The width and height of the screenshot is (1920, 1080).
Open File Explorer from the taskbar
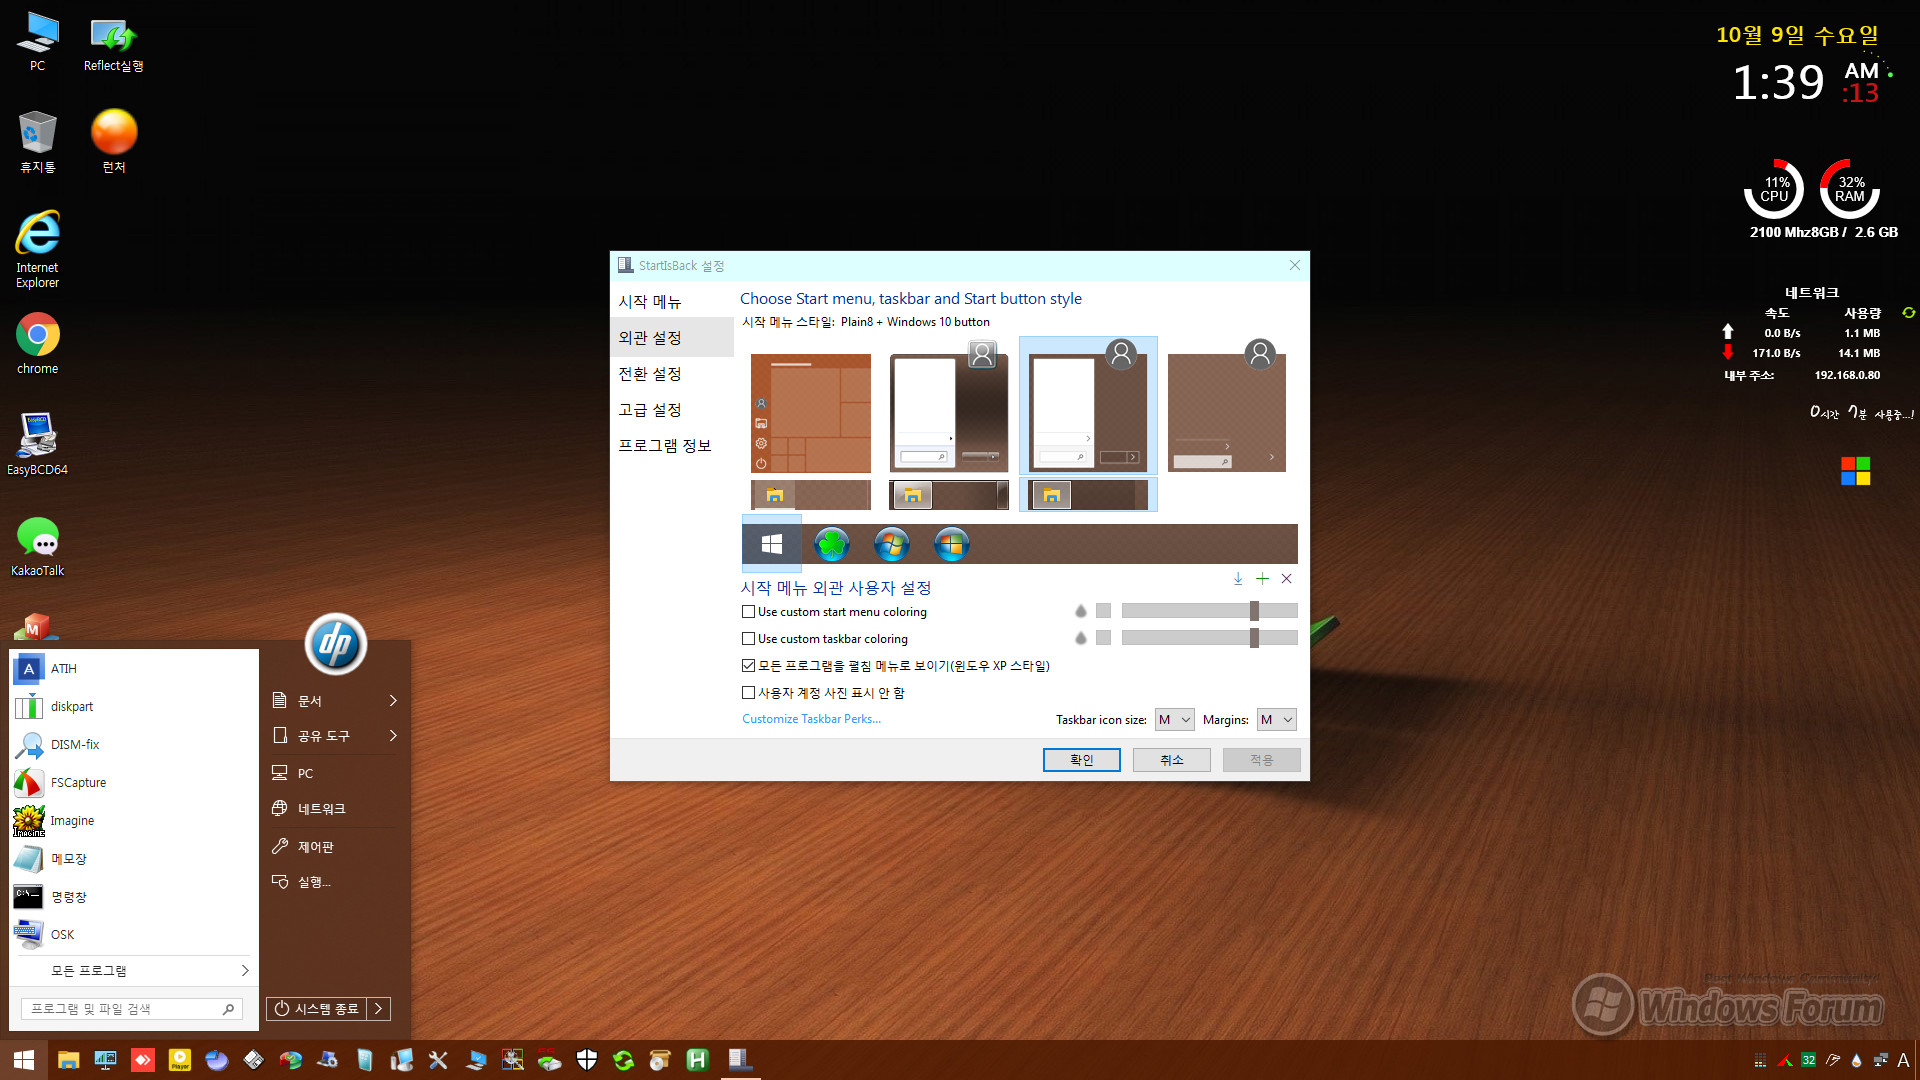[68, 1060]
